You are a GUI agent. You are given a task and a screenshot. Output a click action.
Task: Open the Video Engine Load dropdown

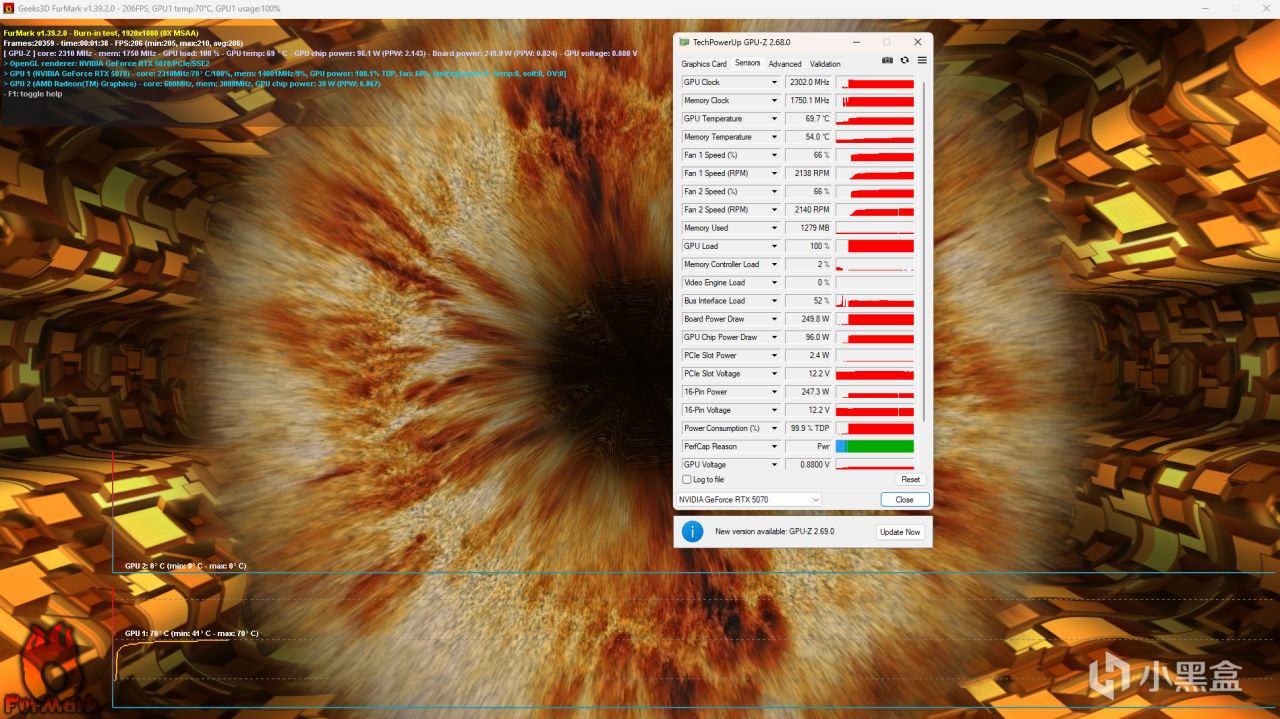click(774, 282)
